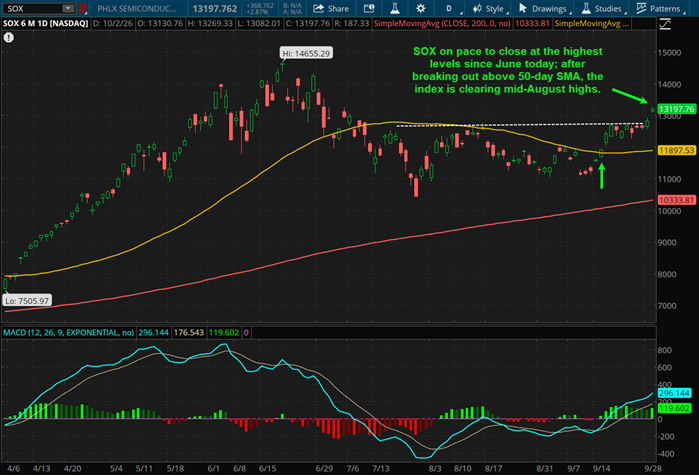Click the yellow 11897.53 price bubble
This screenshot has height=476, width=699.
click(x=676, y=151)
